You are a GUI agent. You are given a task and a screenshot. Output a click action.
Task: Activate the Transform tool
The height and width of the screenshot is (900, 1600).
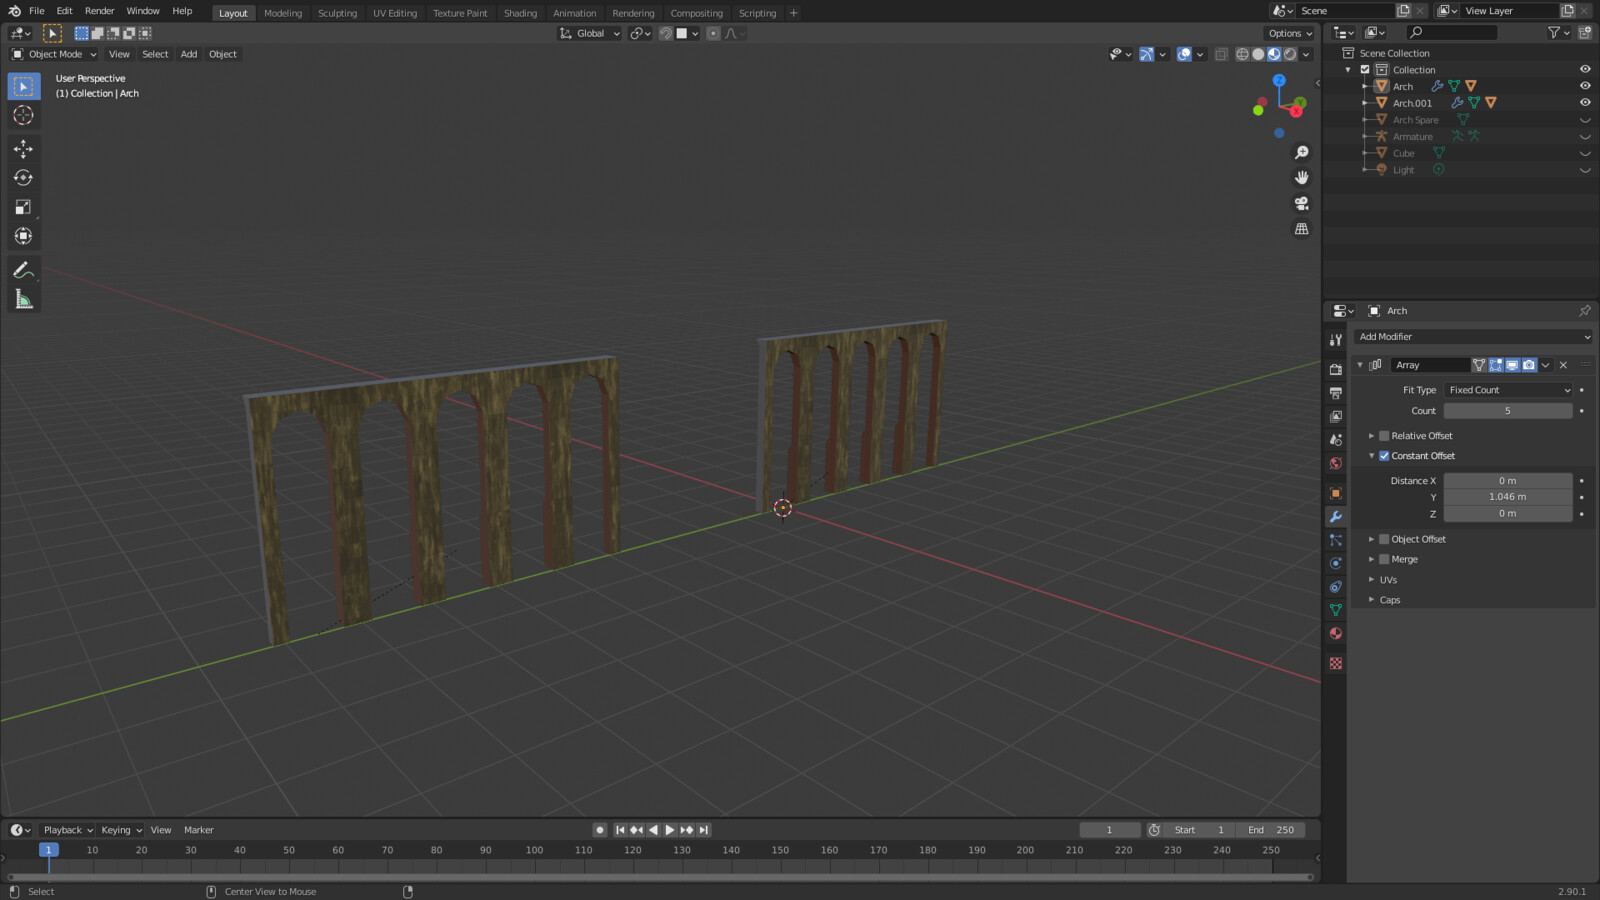click(24, 236)
